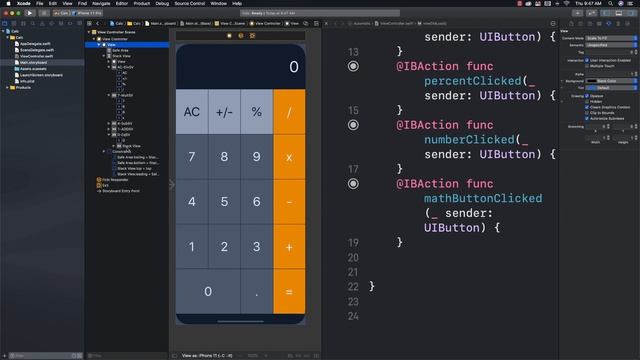Click the number 7 button on canvas

(192, 157)
